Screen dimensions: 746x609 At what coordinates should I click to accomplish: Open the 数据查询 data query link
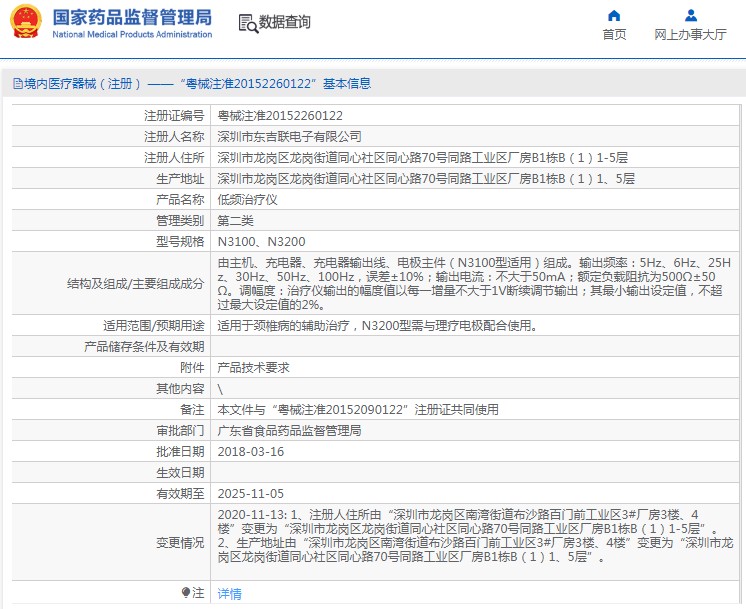(x=285, y=22)
